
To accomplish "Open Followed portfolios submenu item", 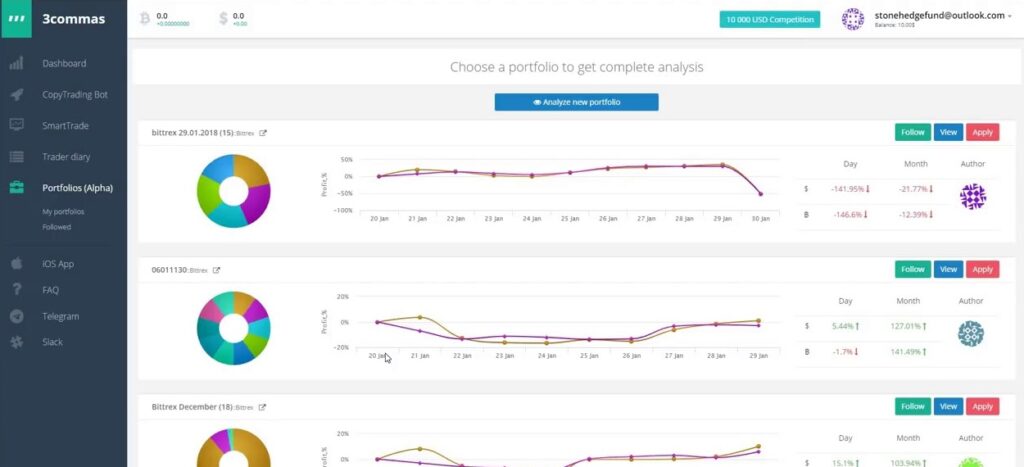I will [56, 227].
